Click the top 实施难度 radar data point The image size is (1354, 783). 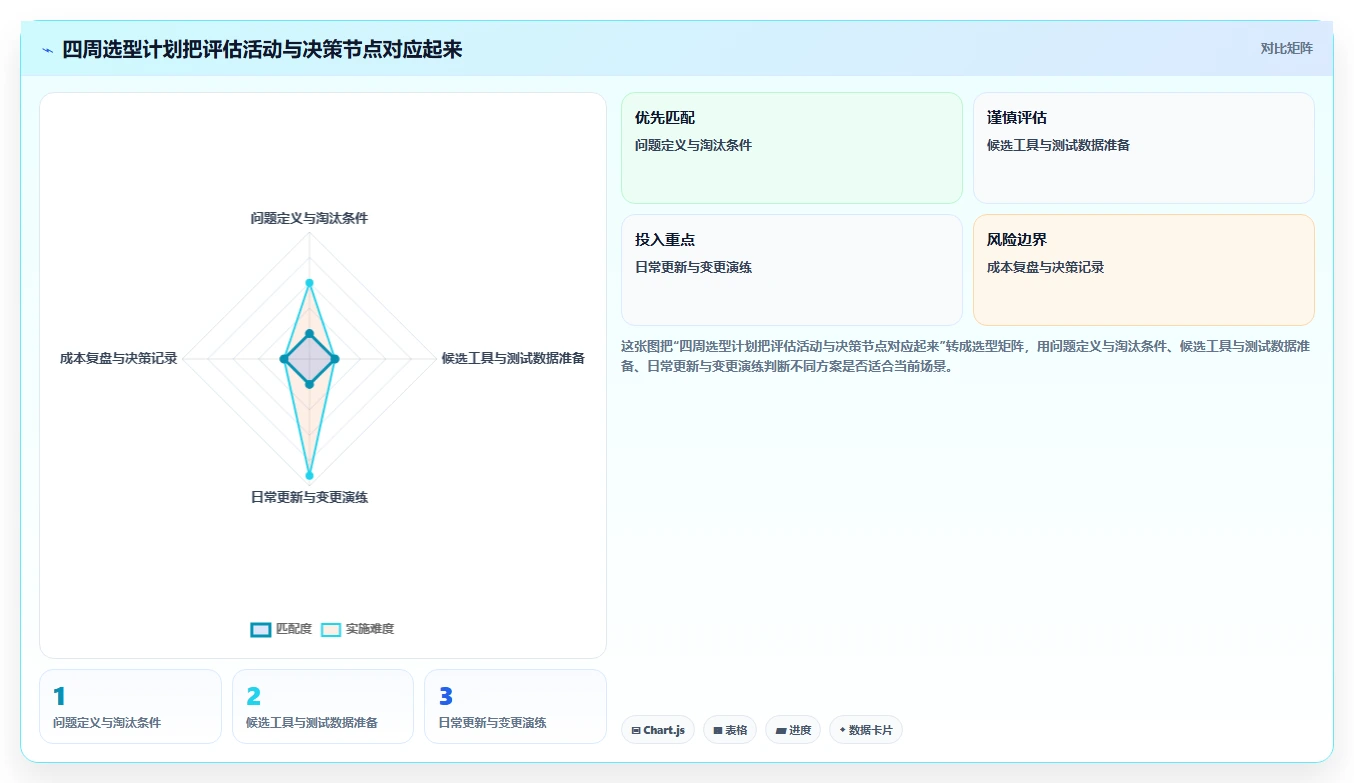coord(309,283)
